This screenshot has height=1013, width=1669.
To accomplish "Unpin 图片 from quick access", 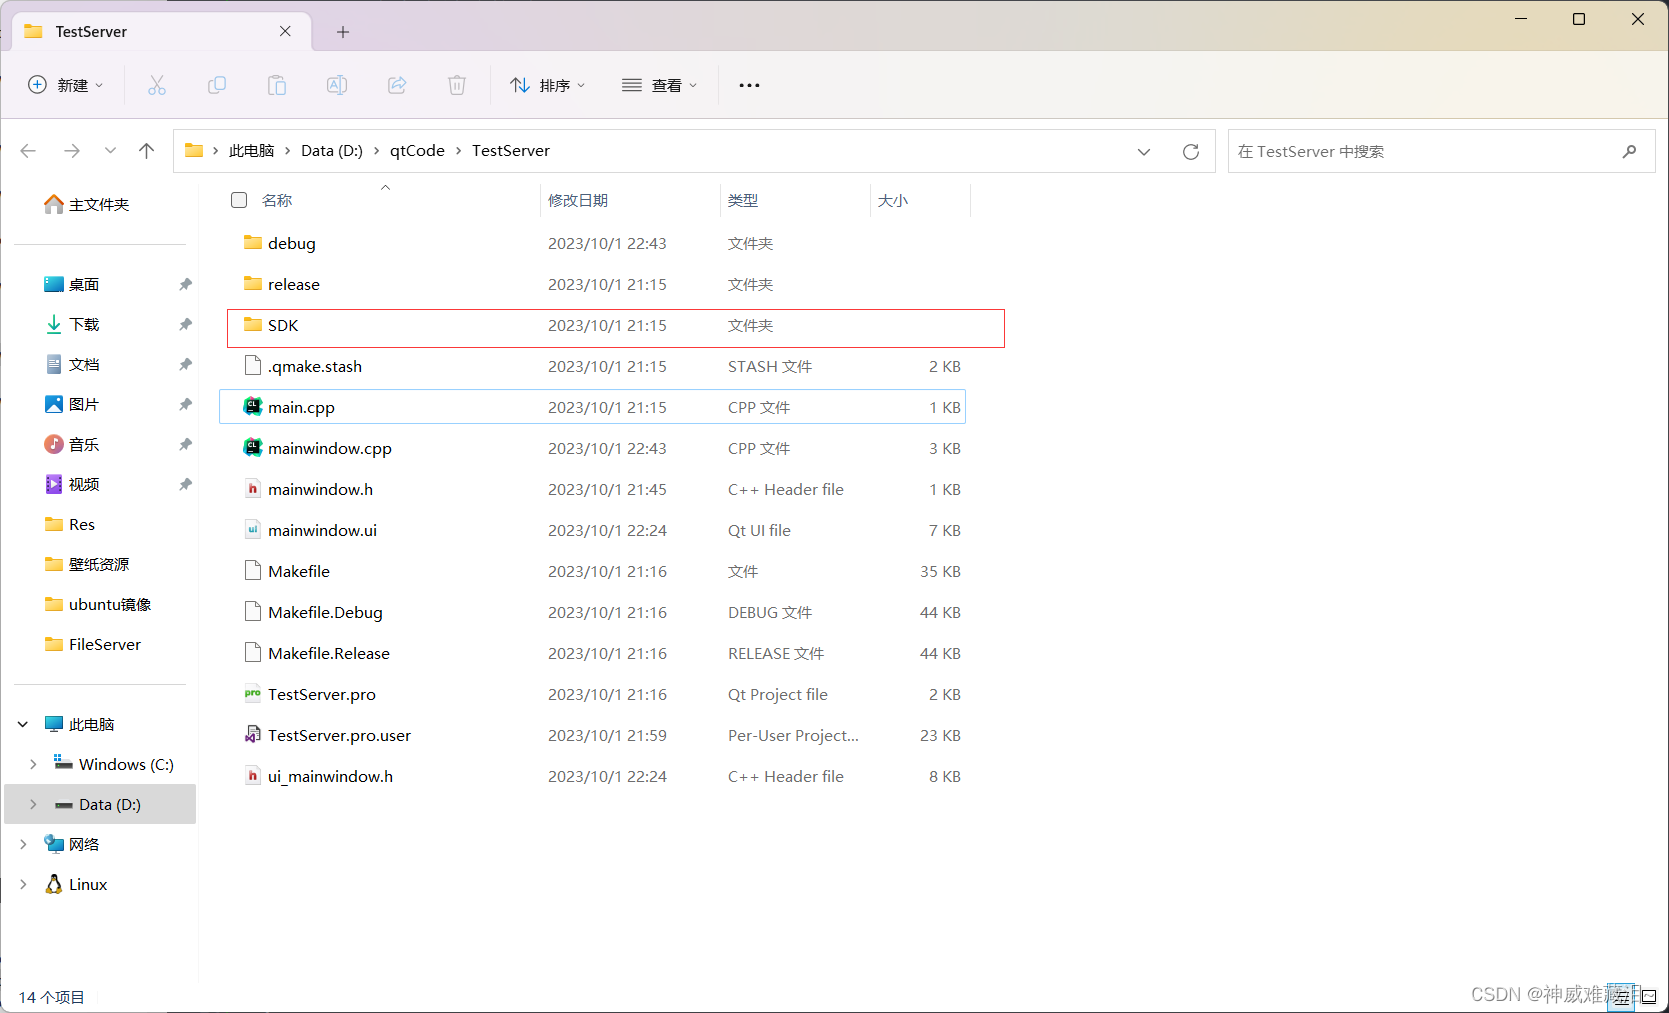I will (x=185, y=405).
